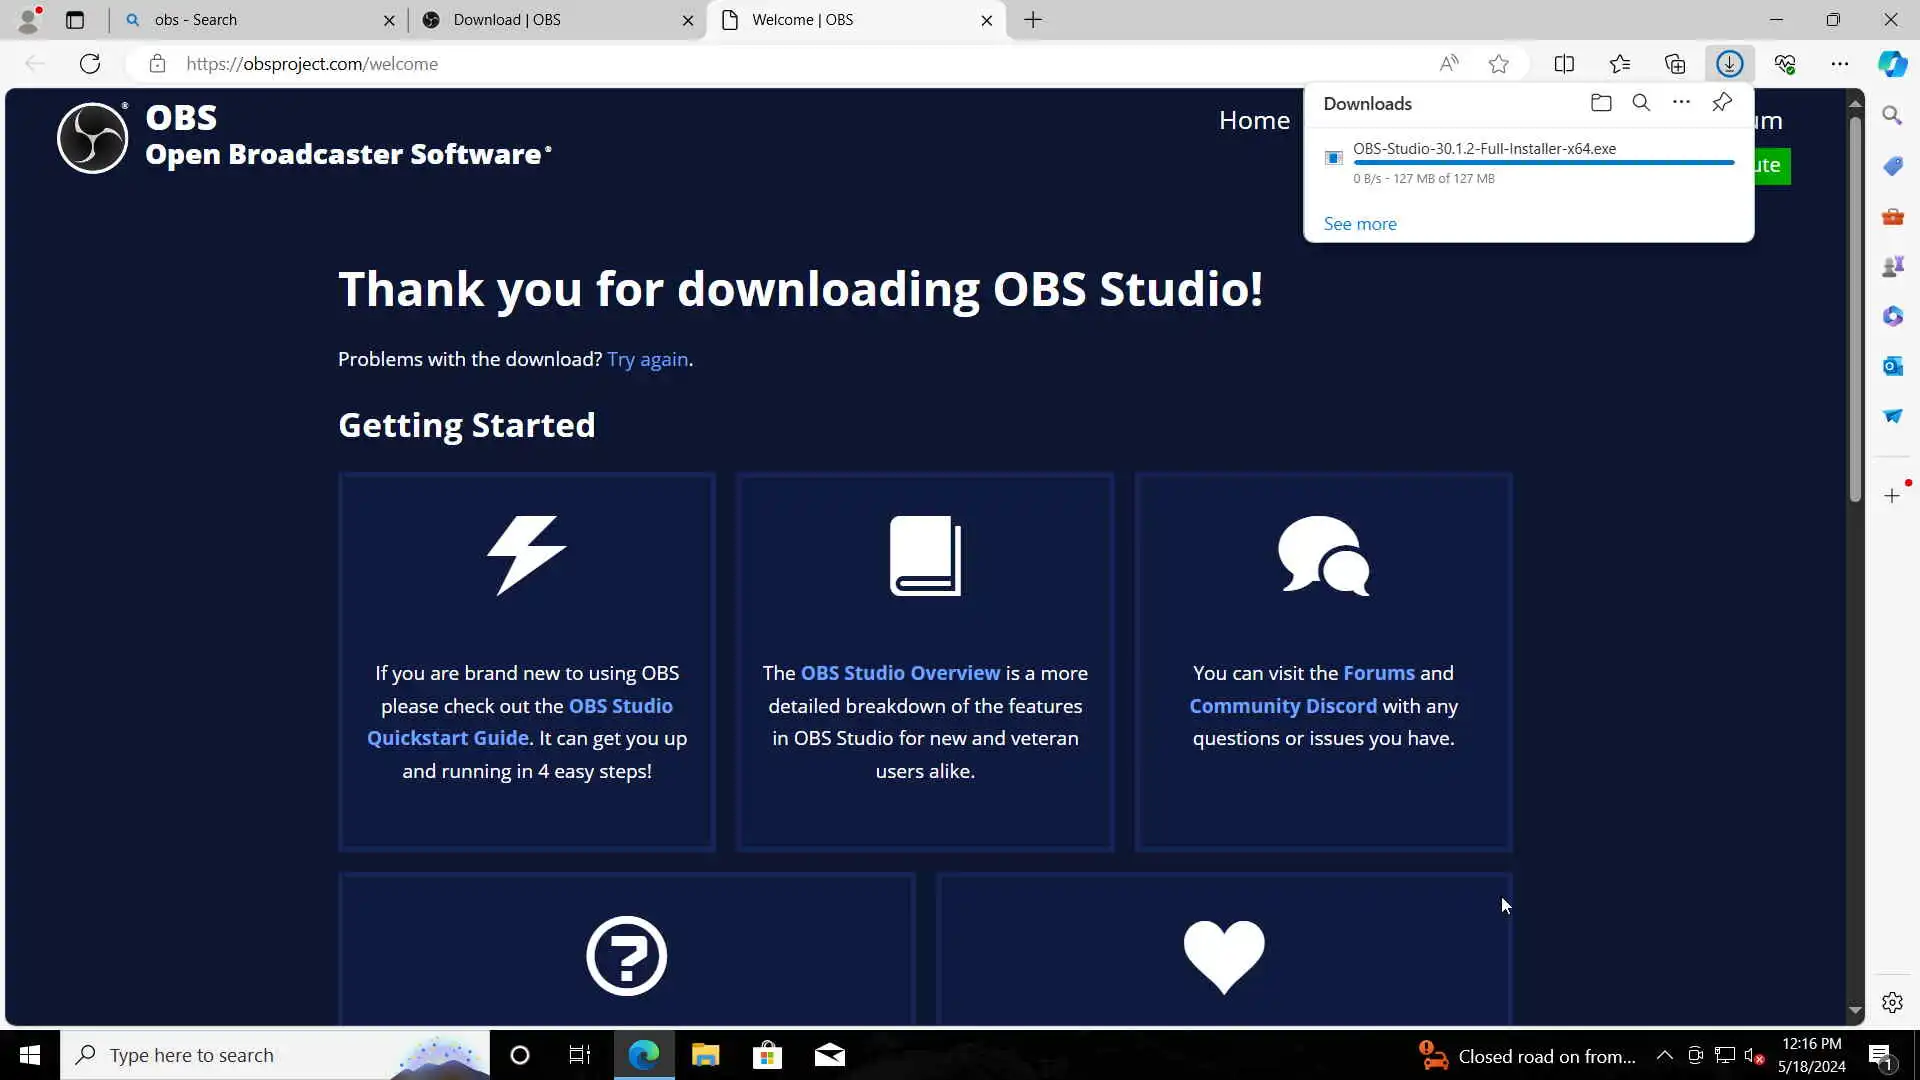The image size is (1920, 1080).
Task: Open downloads folder from Downloads panel
Action: pyautogui.click(x=1601, y=103)
